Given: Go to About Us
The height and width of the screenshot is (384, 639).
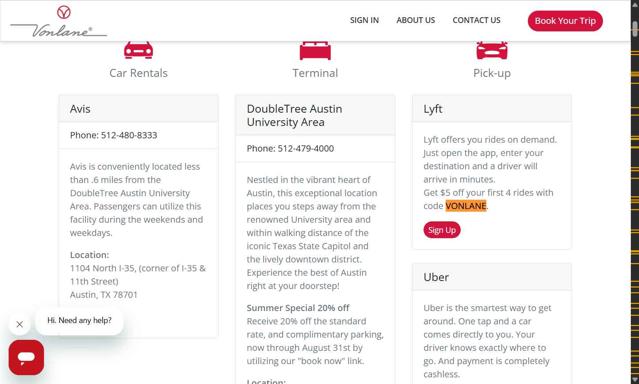Looking at the screenshot, I should (416, 20).
